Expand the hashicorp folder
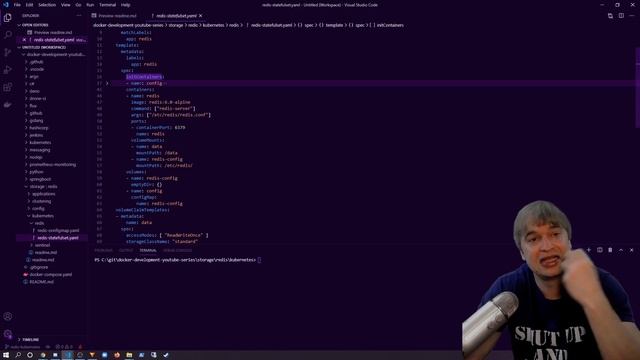This screenshot has height=360, width=640. [x=39, y=128]
